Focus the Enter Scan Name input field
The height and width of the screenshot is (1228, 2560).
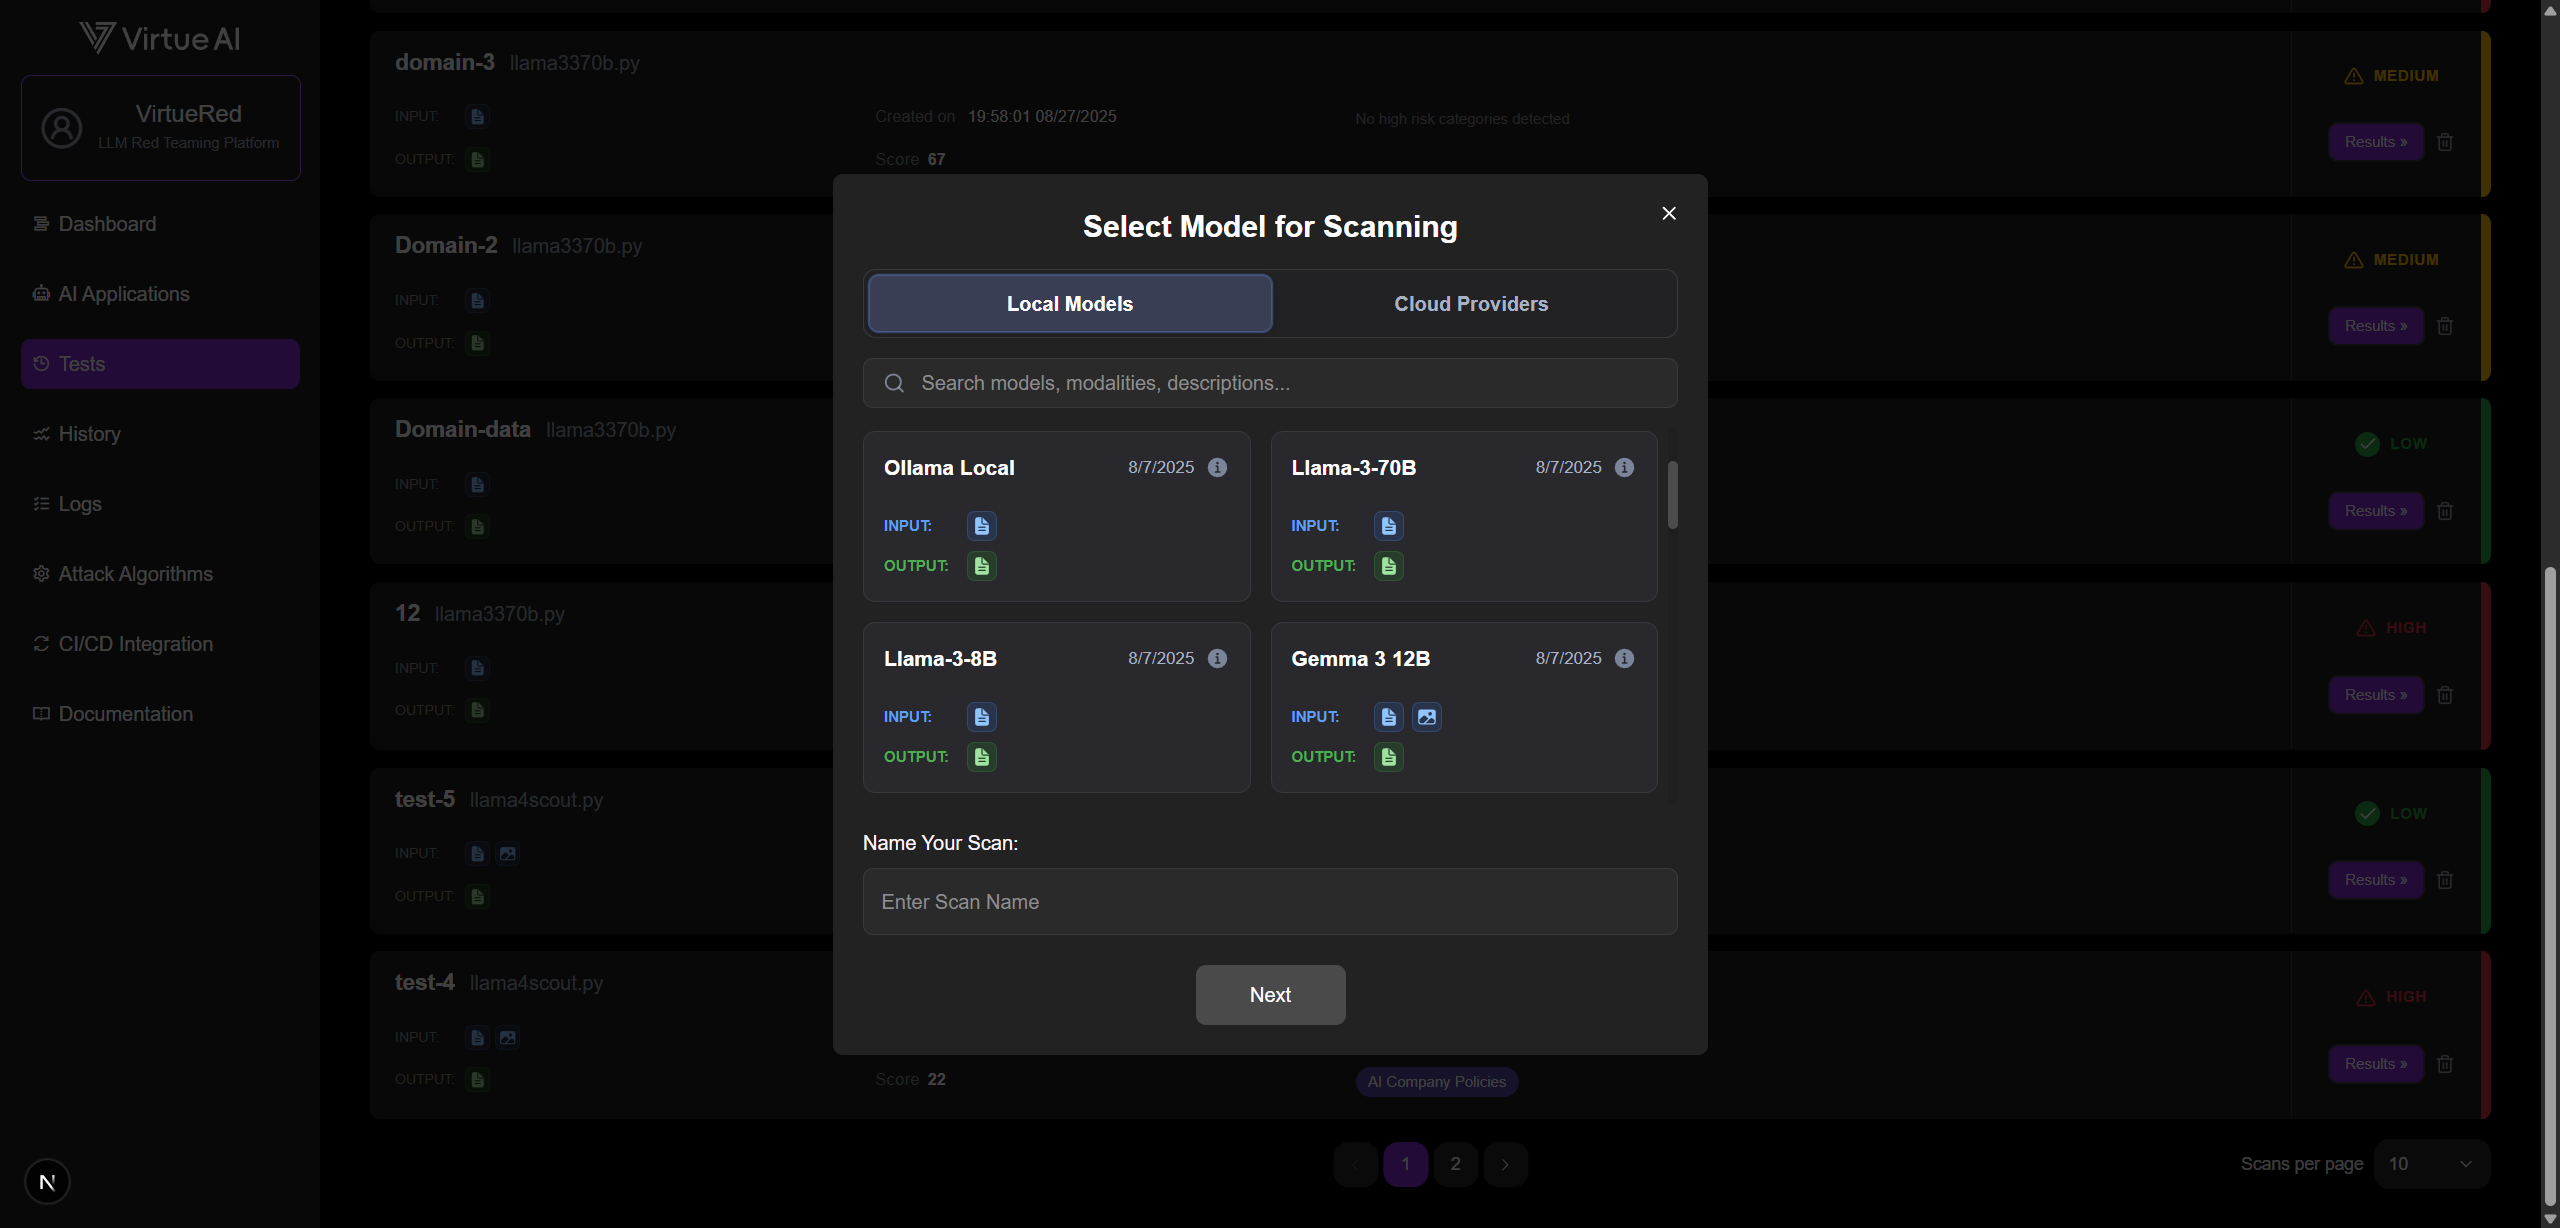tap(1269, 901)
